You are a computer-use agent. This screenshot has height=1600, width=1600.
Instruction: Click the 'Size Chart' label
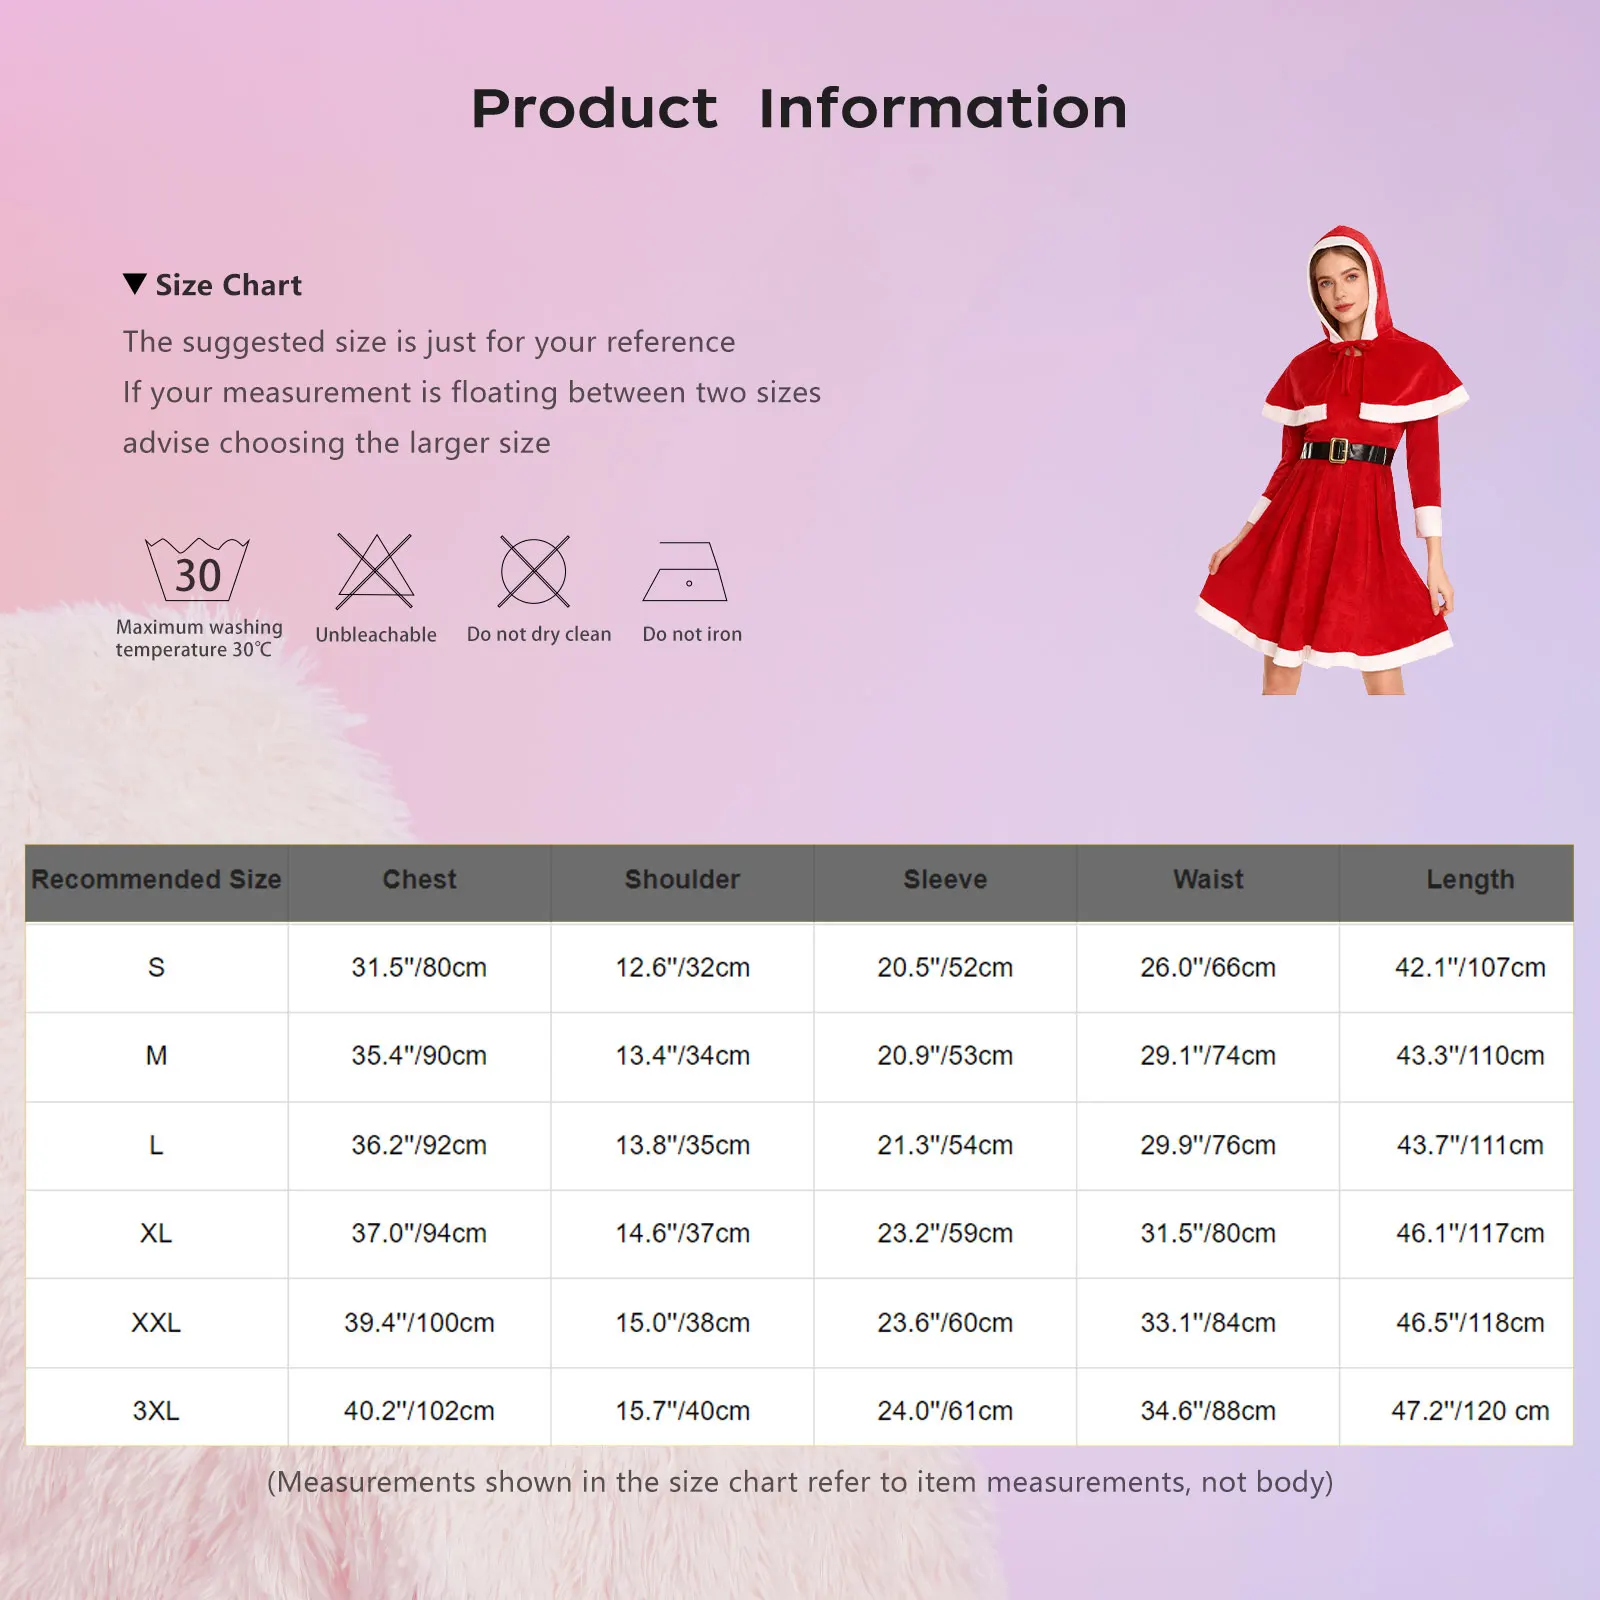(x=228, y=285)
